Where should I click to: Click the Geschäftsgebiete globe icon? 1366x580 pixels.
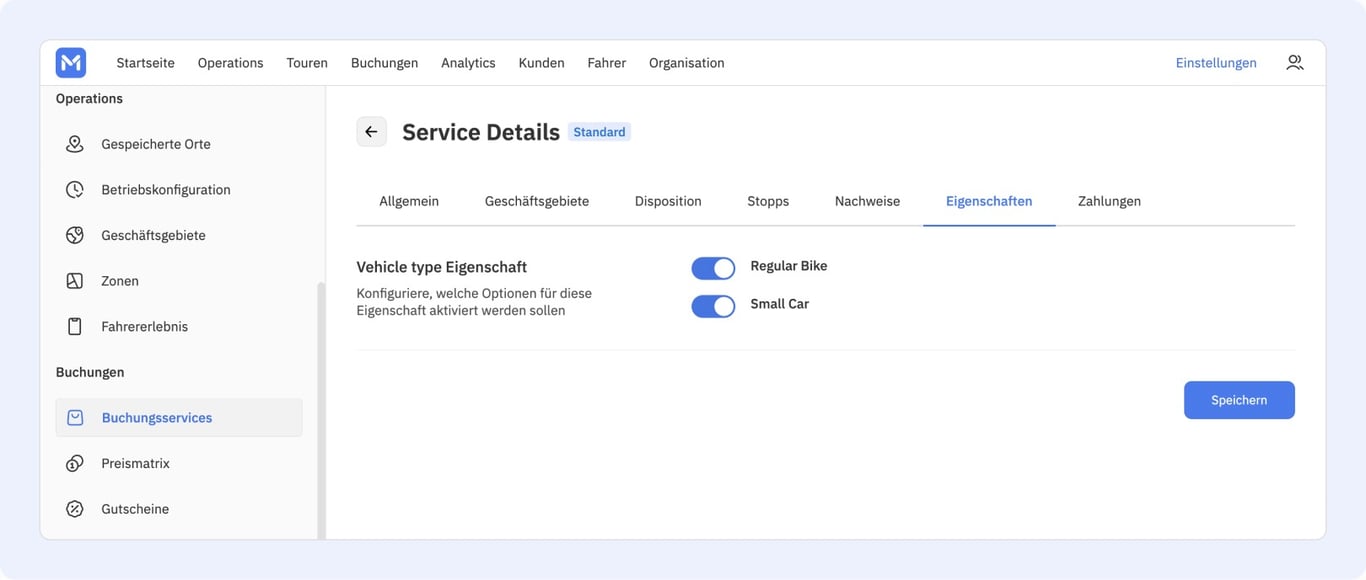point(75,236)
